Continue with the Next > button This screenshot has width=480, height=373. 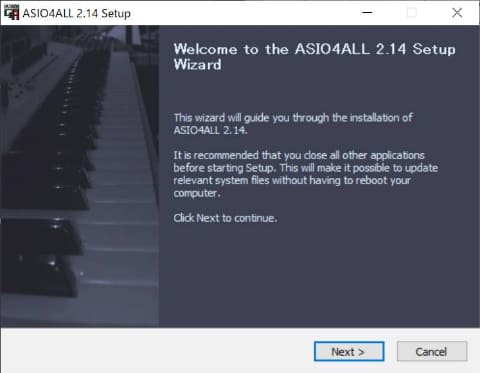click(349, 351)
